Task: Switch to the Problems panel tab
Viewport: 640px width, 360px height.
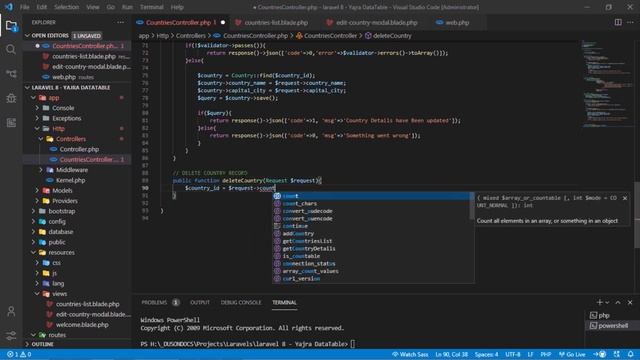Action: pos(160,302)
